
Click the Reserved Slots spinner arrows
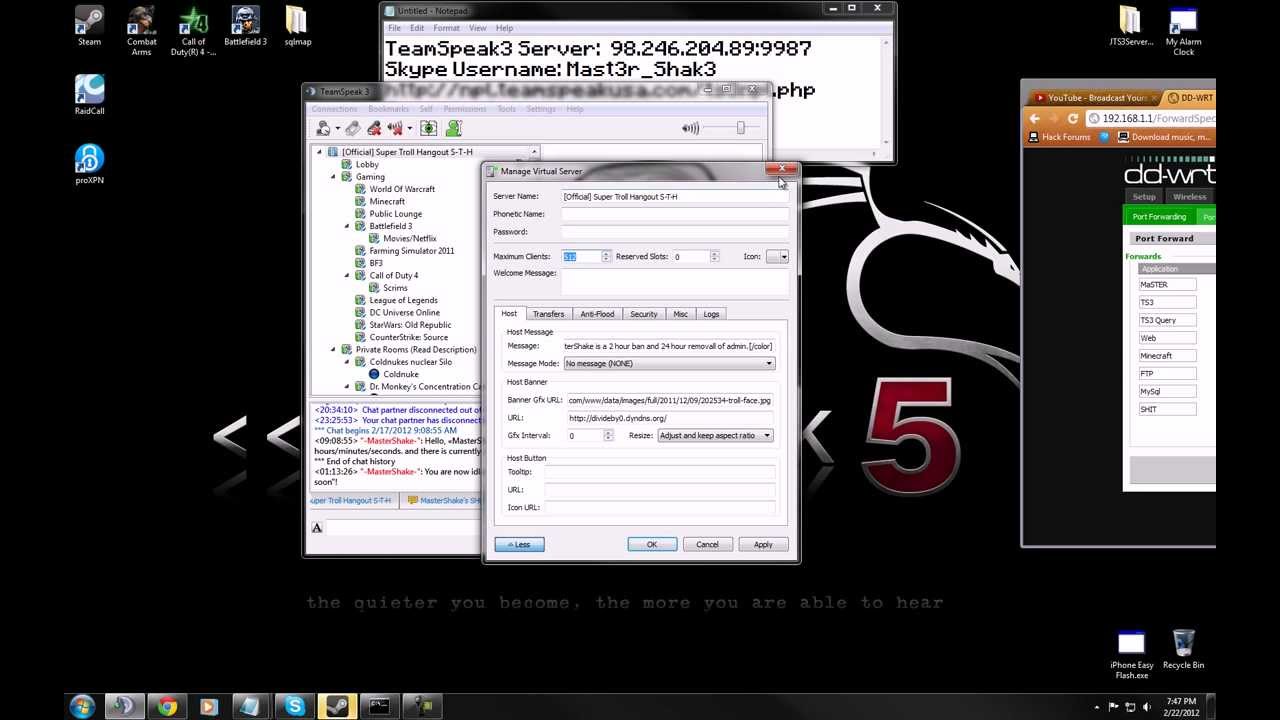click(x=714, y=257)
